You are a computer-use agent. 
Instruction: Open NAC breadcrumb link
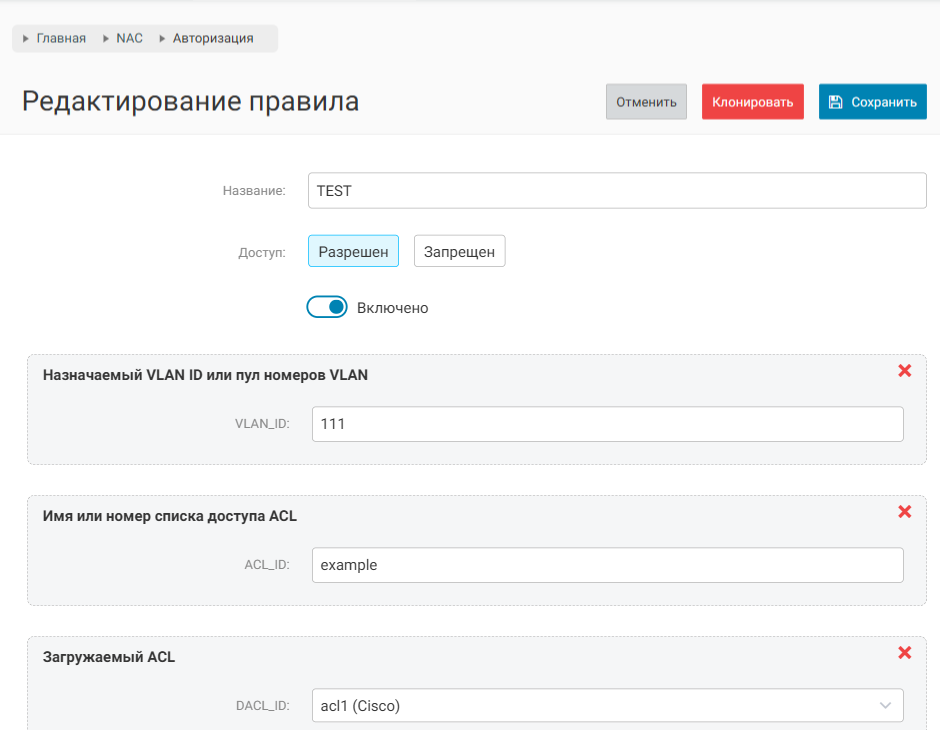[x=130, y=39]
